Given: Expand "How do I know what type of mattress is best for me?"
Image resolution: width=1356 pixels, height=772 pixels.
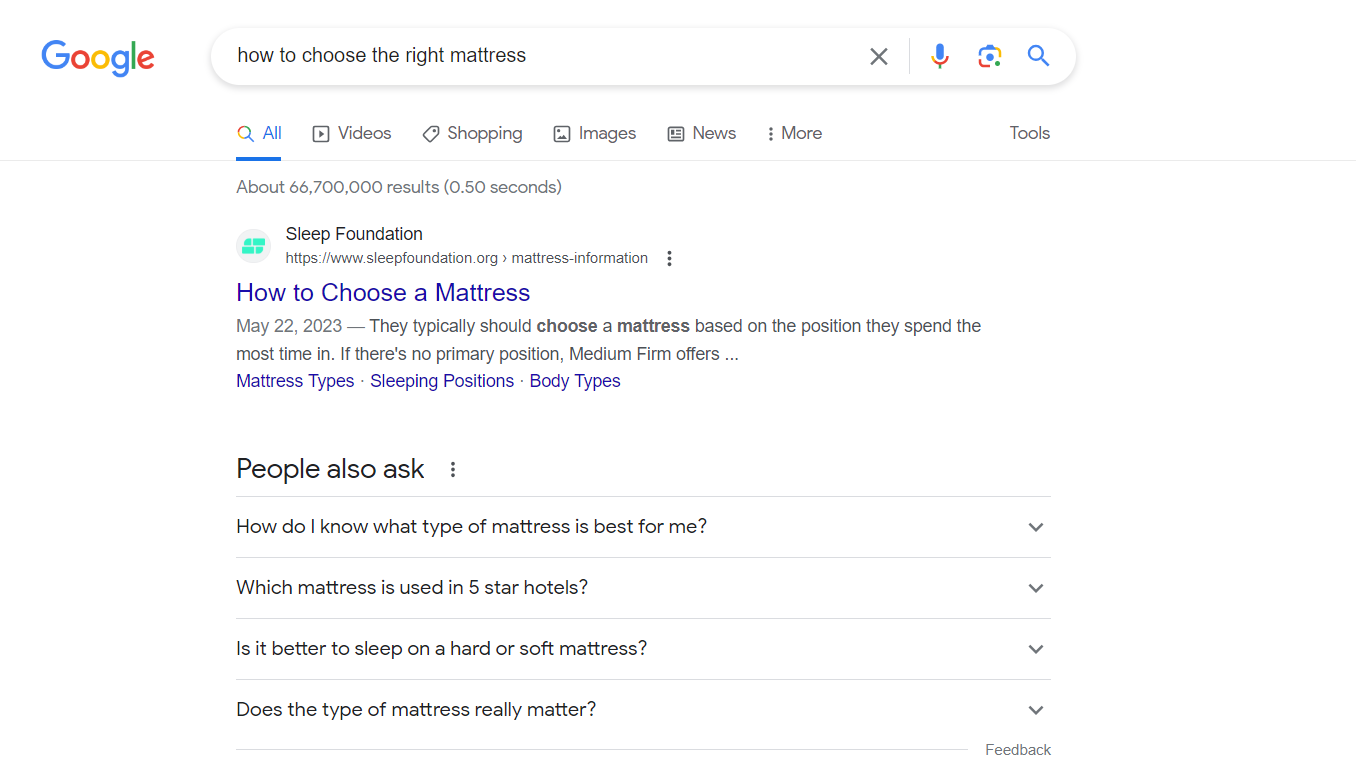Looking at the screenshot, I should click(1036, 527).
